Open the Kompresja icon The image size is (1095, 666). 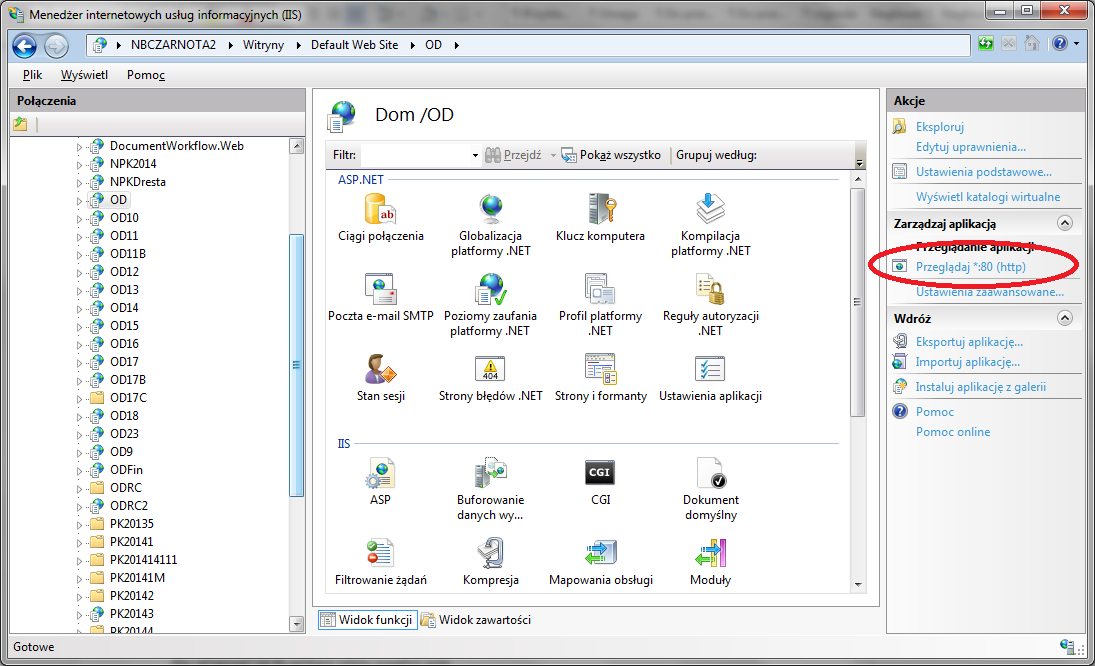[491, 553]
